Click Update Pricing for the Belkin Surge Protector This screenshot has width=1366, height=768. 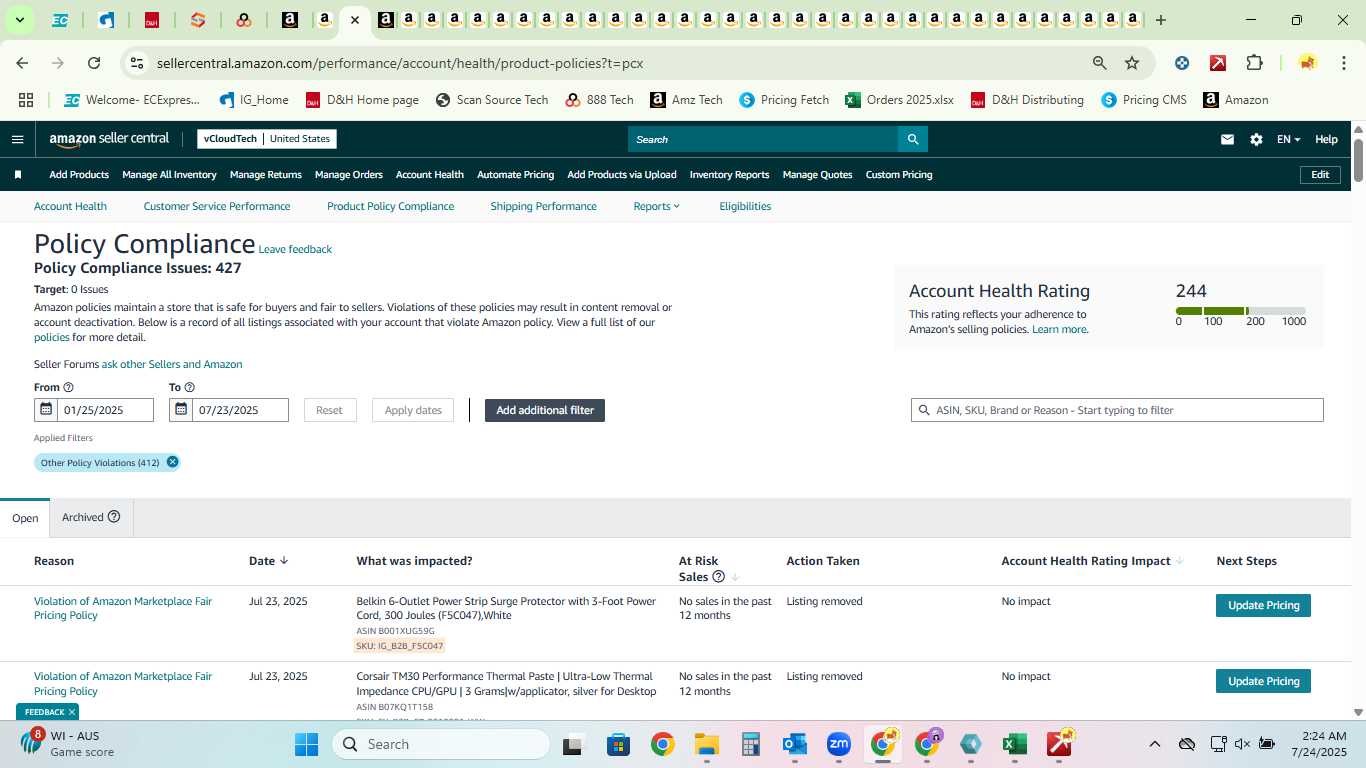pos(1263,605)
